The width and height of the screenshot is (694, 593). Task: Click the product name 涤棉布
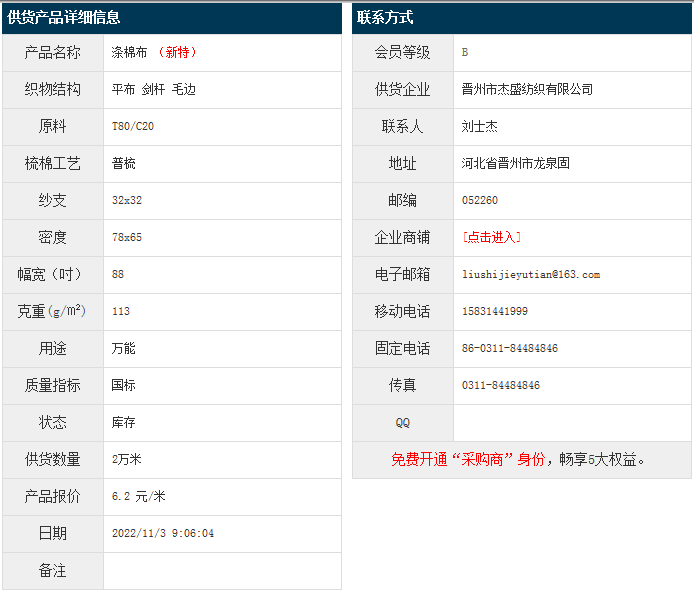pos(130,52)
